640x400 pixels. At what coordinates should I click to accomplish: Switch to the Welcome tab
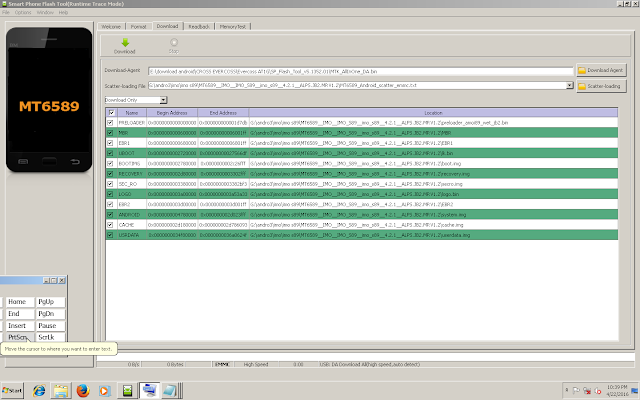111,27
